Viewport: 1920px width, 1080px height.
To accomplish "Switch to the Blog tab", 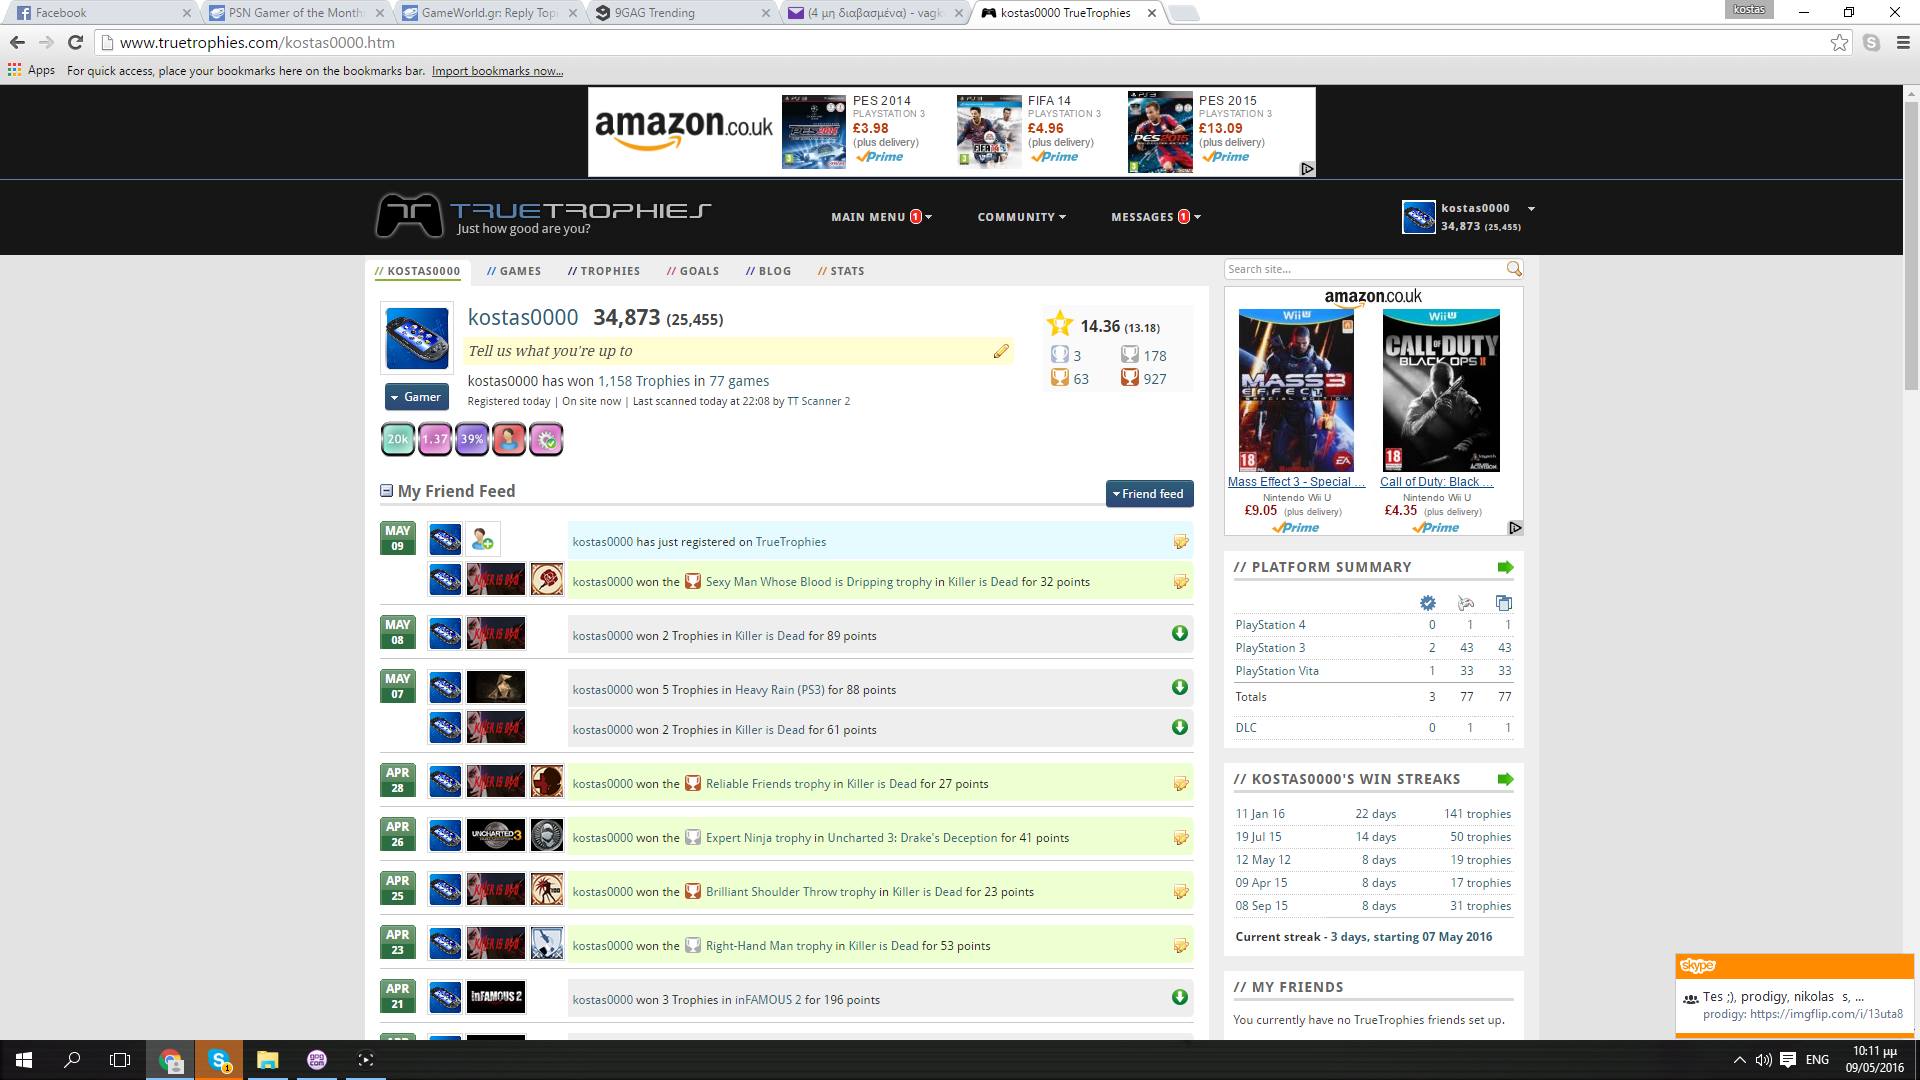I will coord(768,271).
